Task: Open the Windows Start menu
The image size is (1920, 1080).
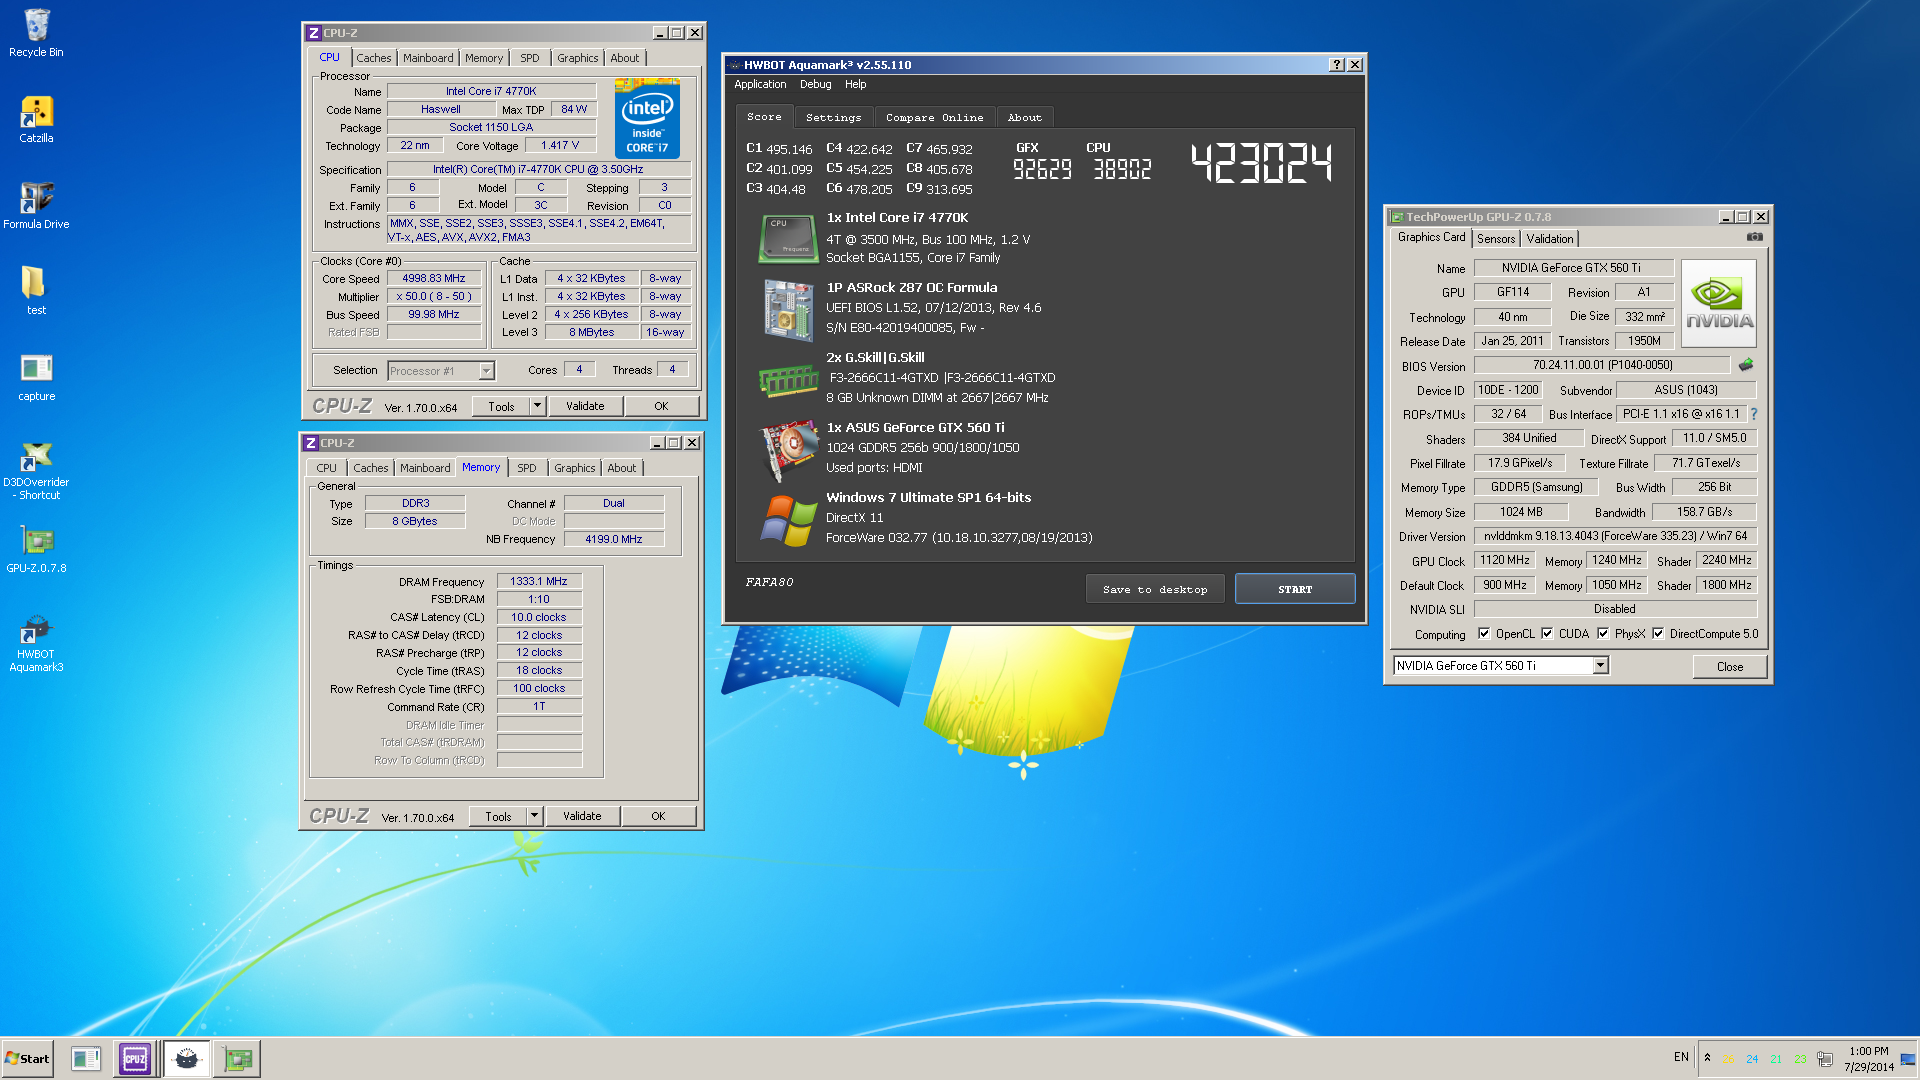Action: [27, 1059]
